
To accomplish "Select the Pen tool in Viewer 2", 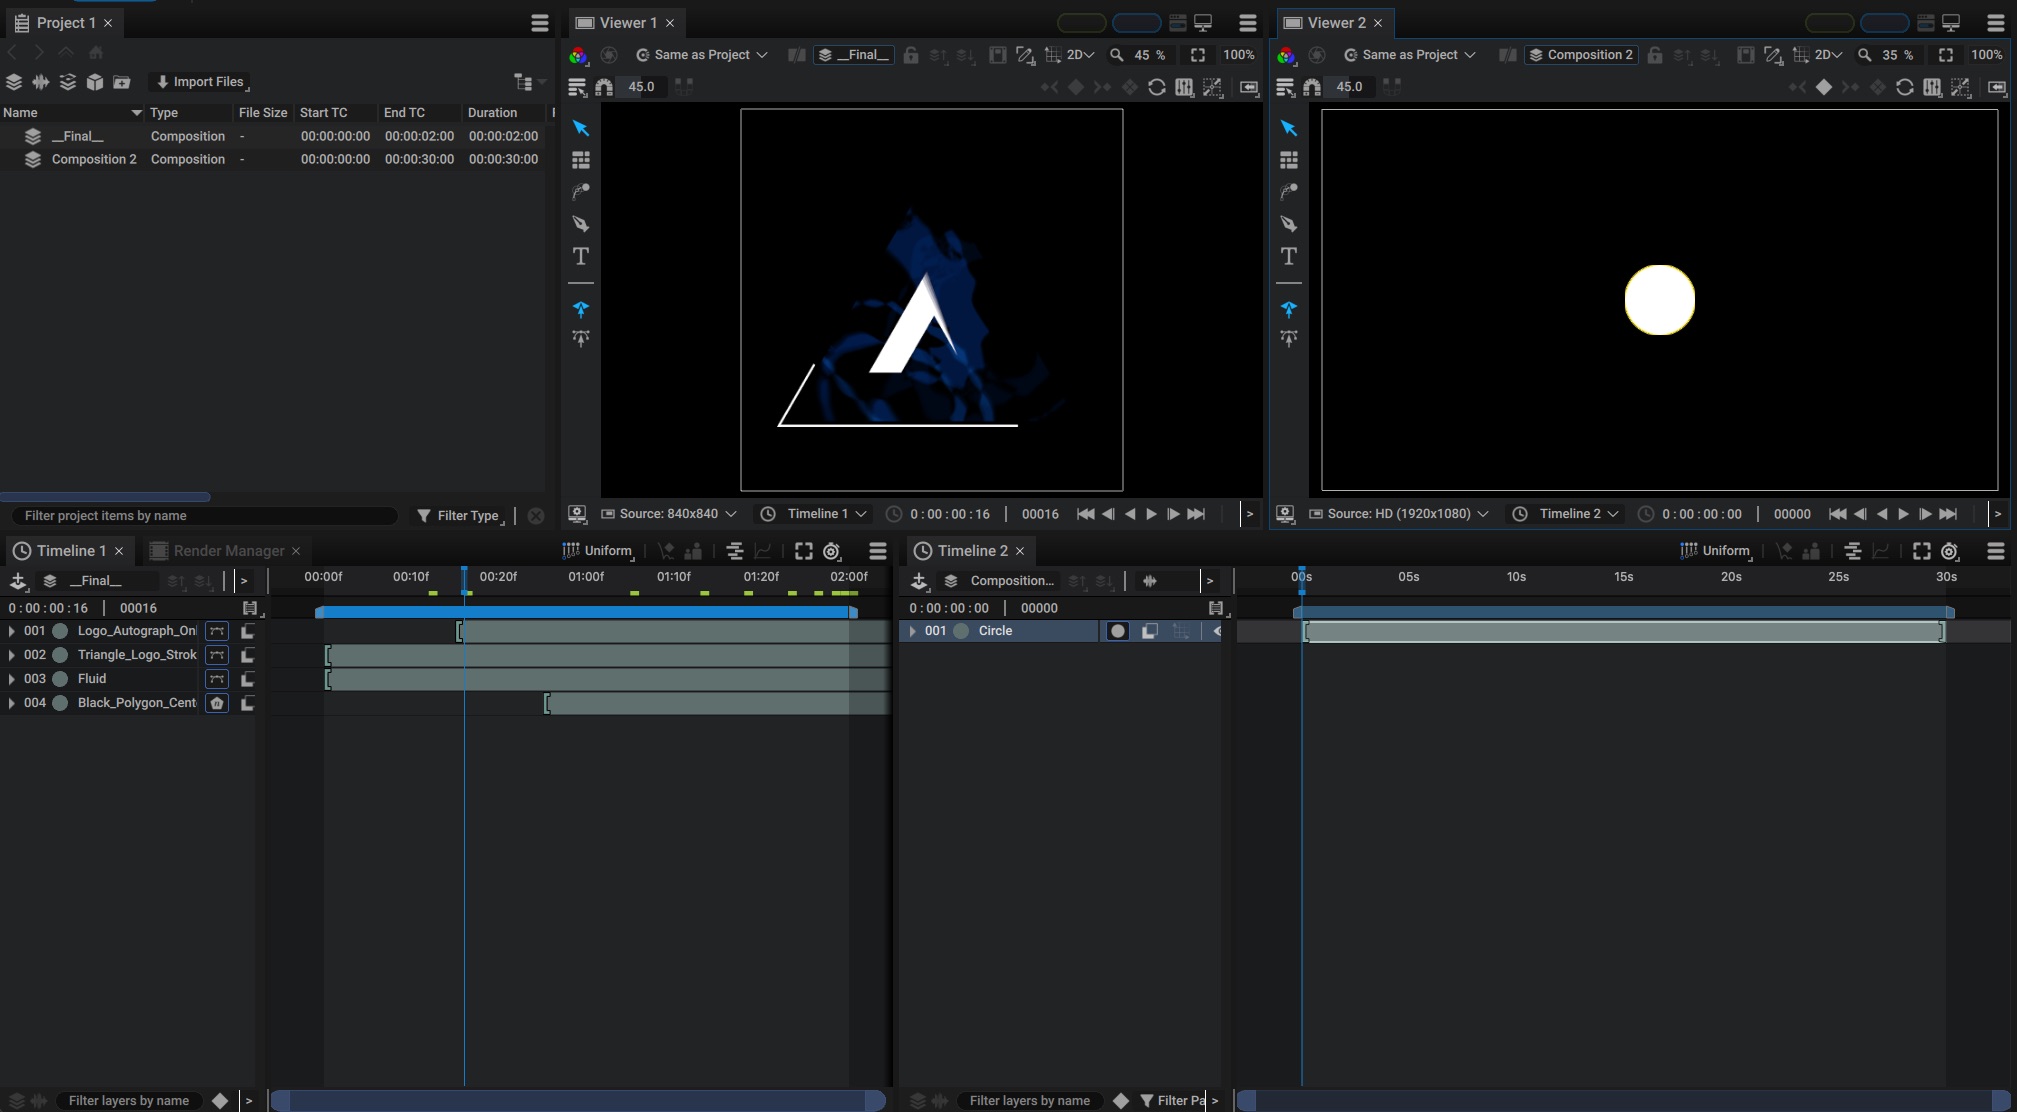I will point(1289,224).
